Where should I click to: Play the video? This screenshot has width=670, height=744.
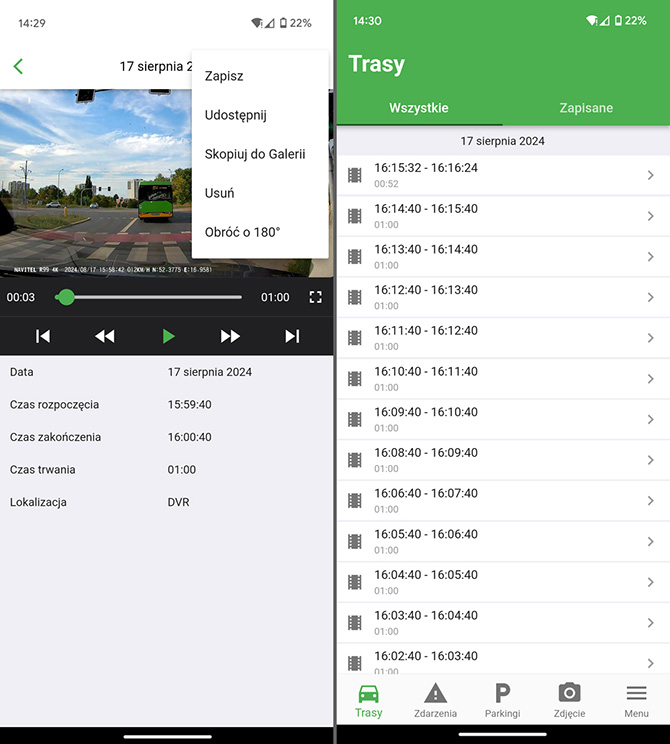click(168, 336)
